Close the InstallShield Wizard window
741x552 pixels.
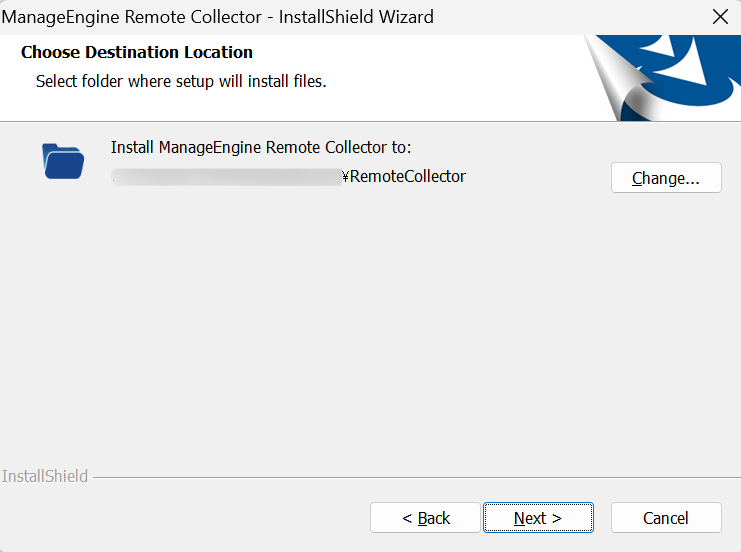pyautogui.click(x=720, y=17)
